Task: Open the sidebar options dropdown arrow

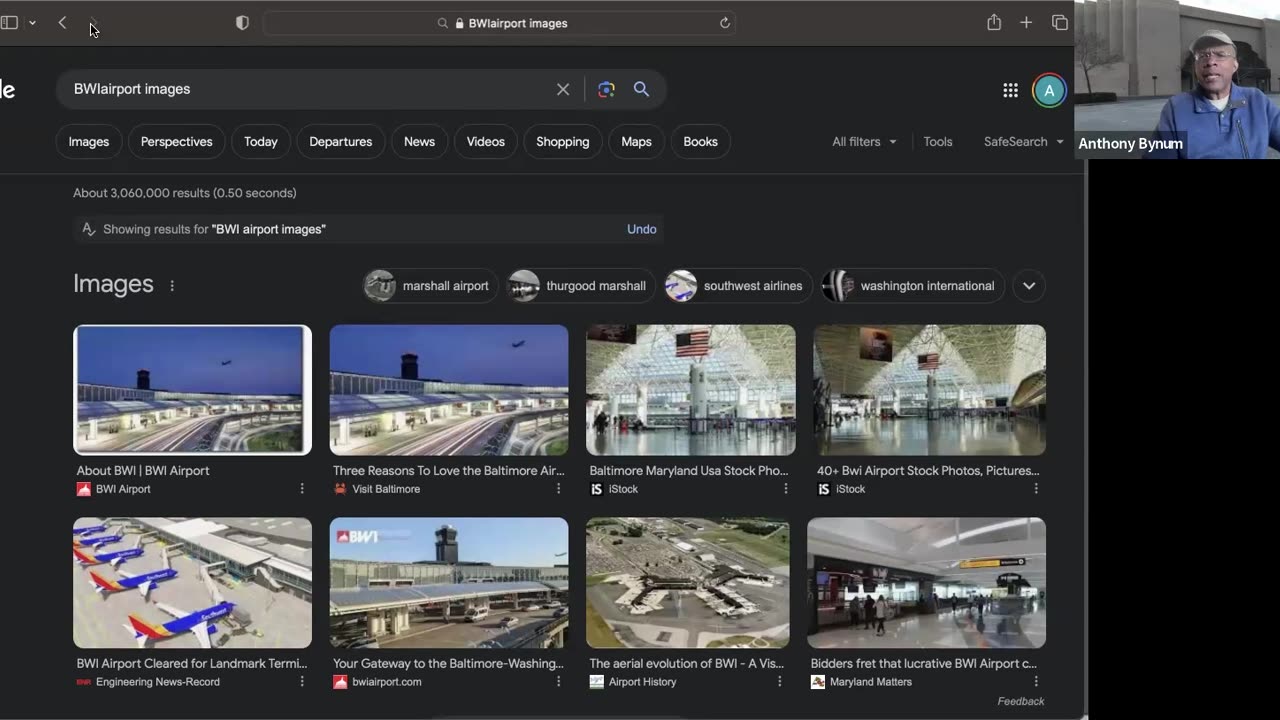Action: click(x=32, y=23)
